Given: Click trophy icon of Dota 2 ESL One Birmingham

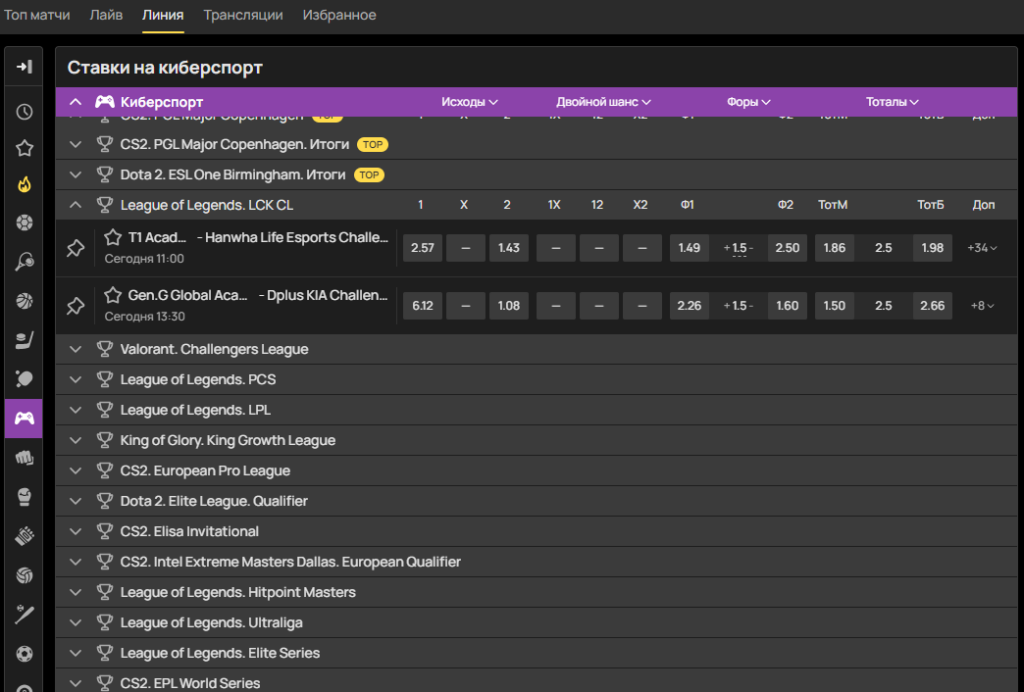Looking at the screenshot, I should point(104,175).
